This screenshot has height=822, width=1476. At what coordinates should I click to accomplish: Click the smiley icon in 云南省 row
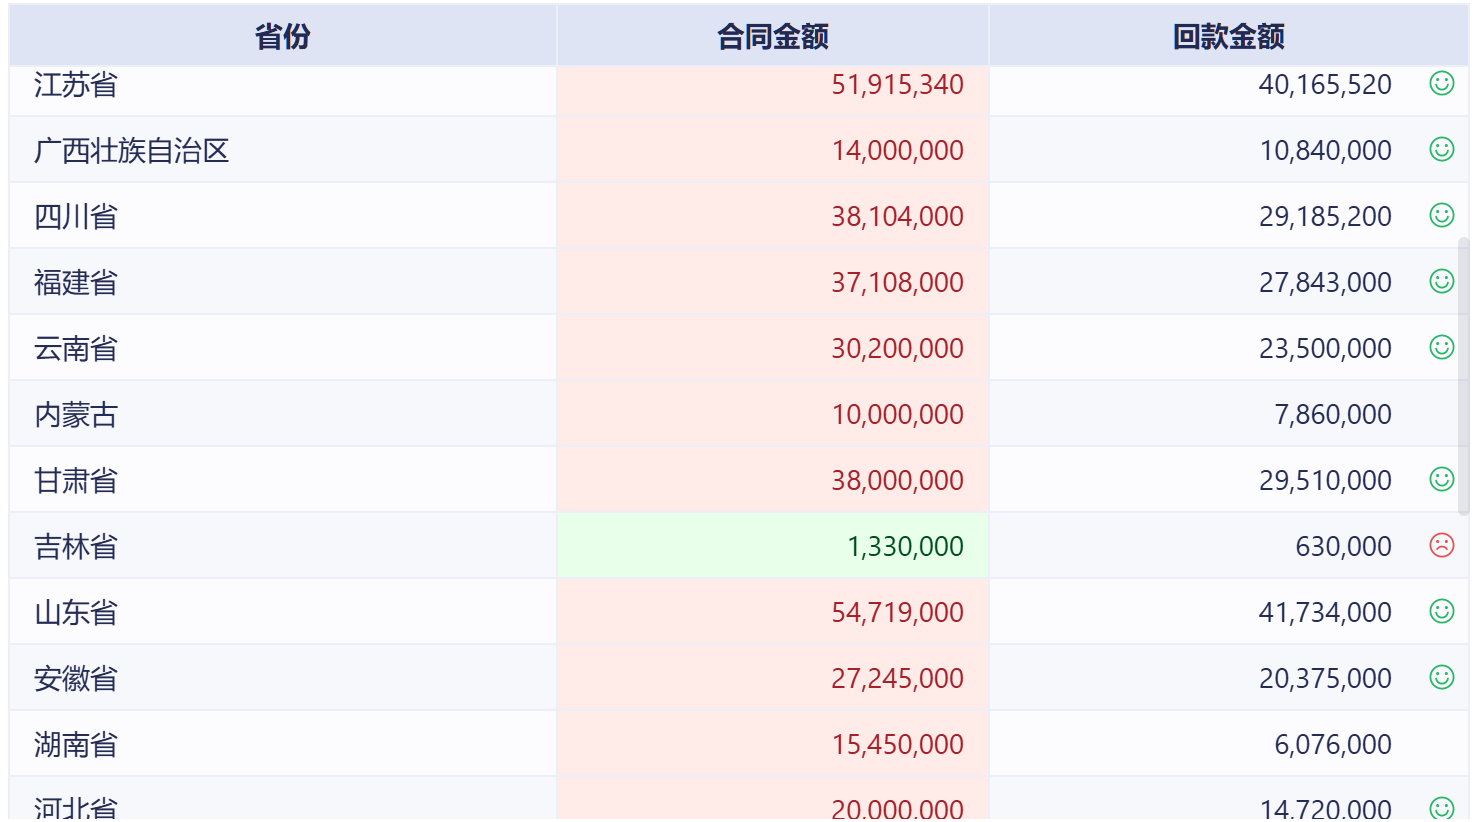[x=1441, y=348]
